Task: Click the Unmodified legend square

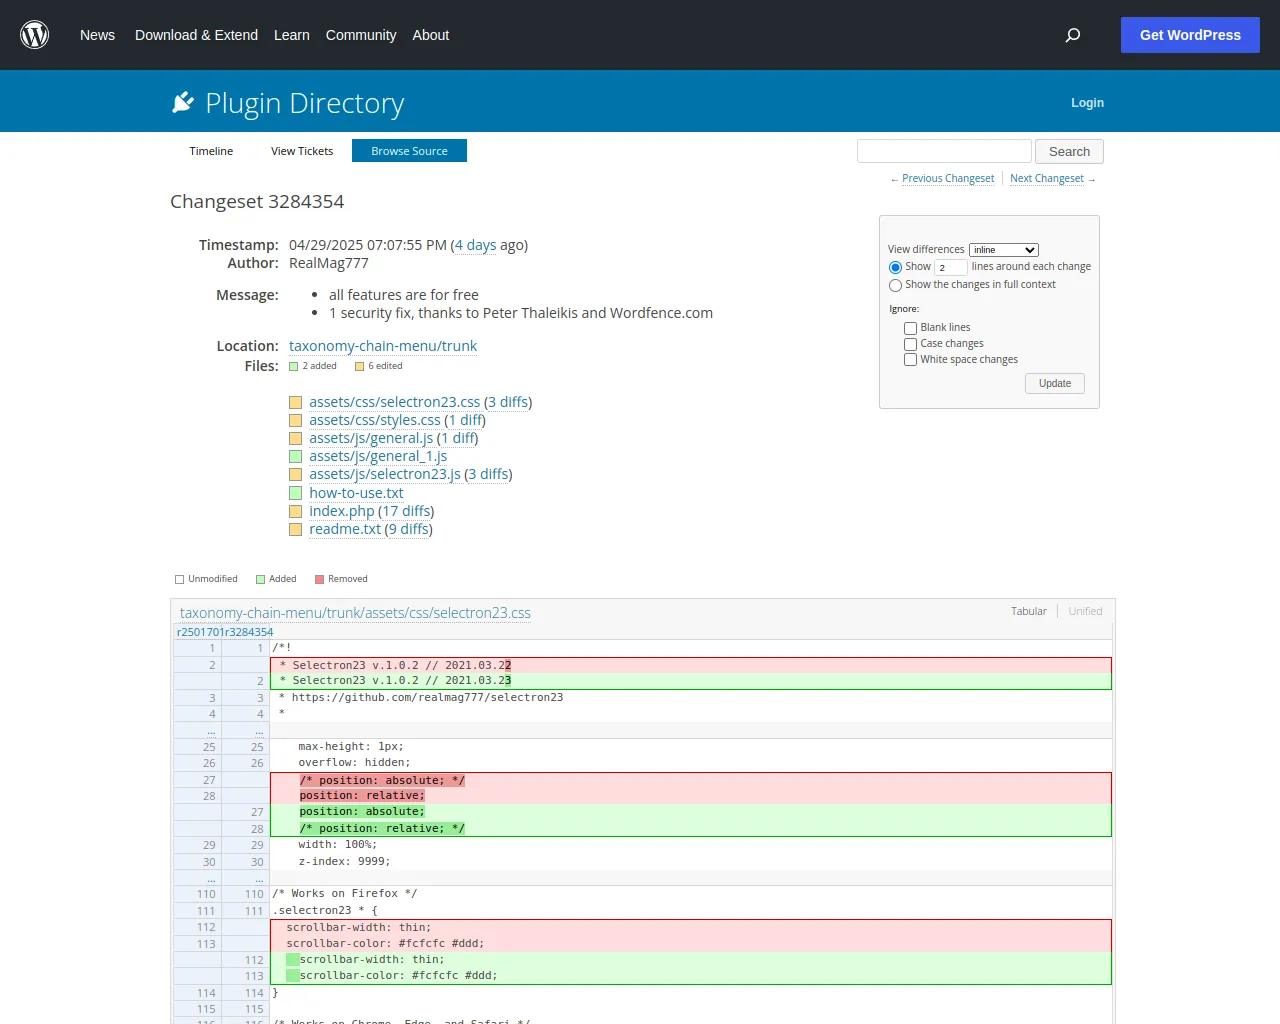Action: pyautogui.click(x=180, y=579)
